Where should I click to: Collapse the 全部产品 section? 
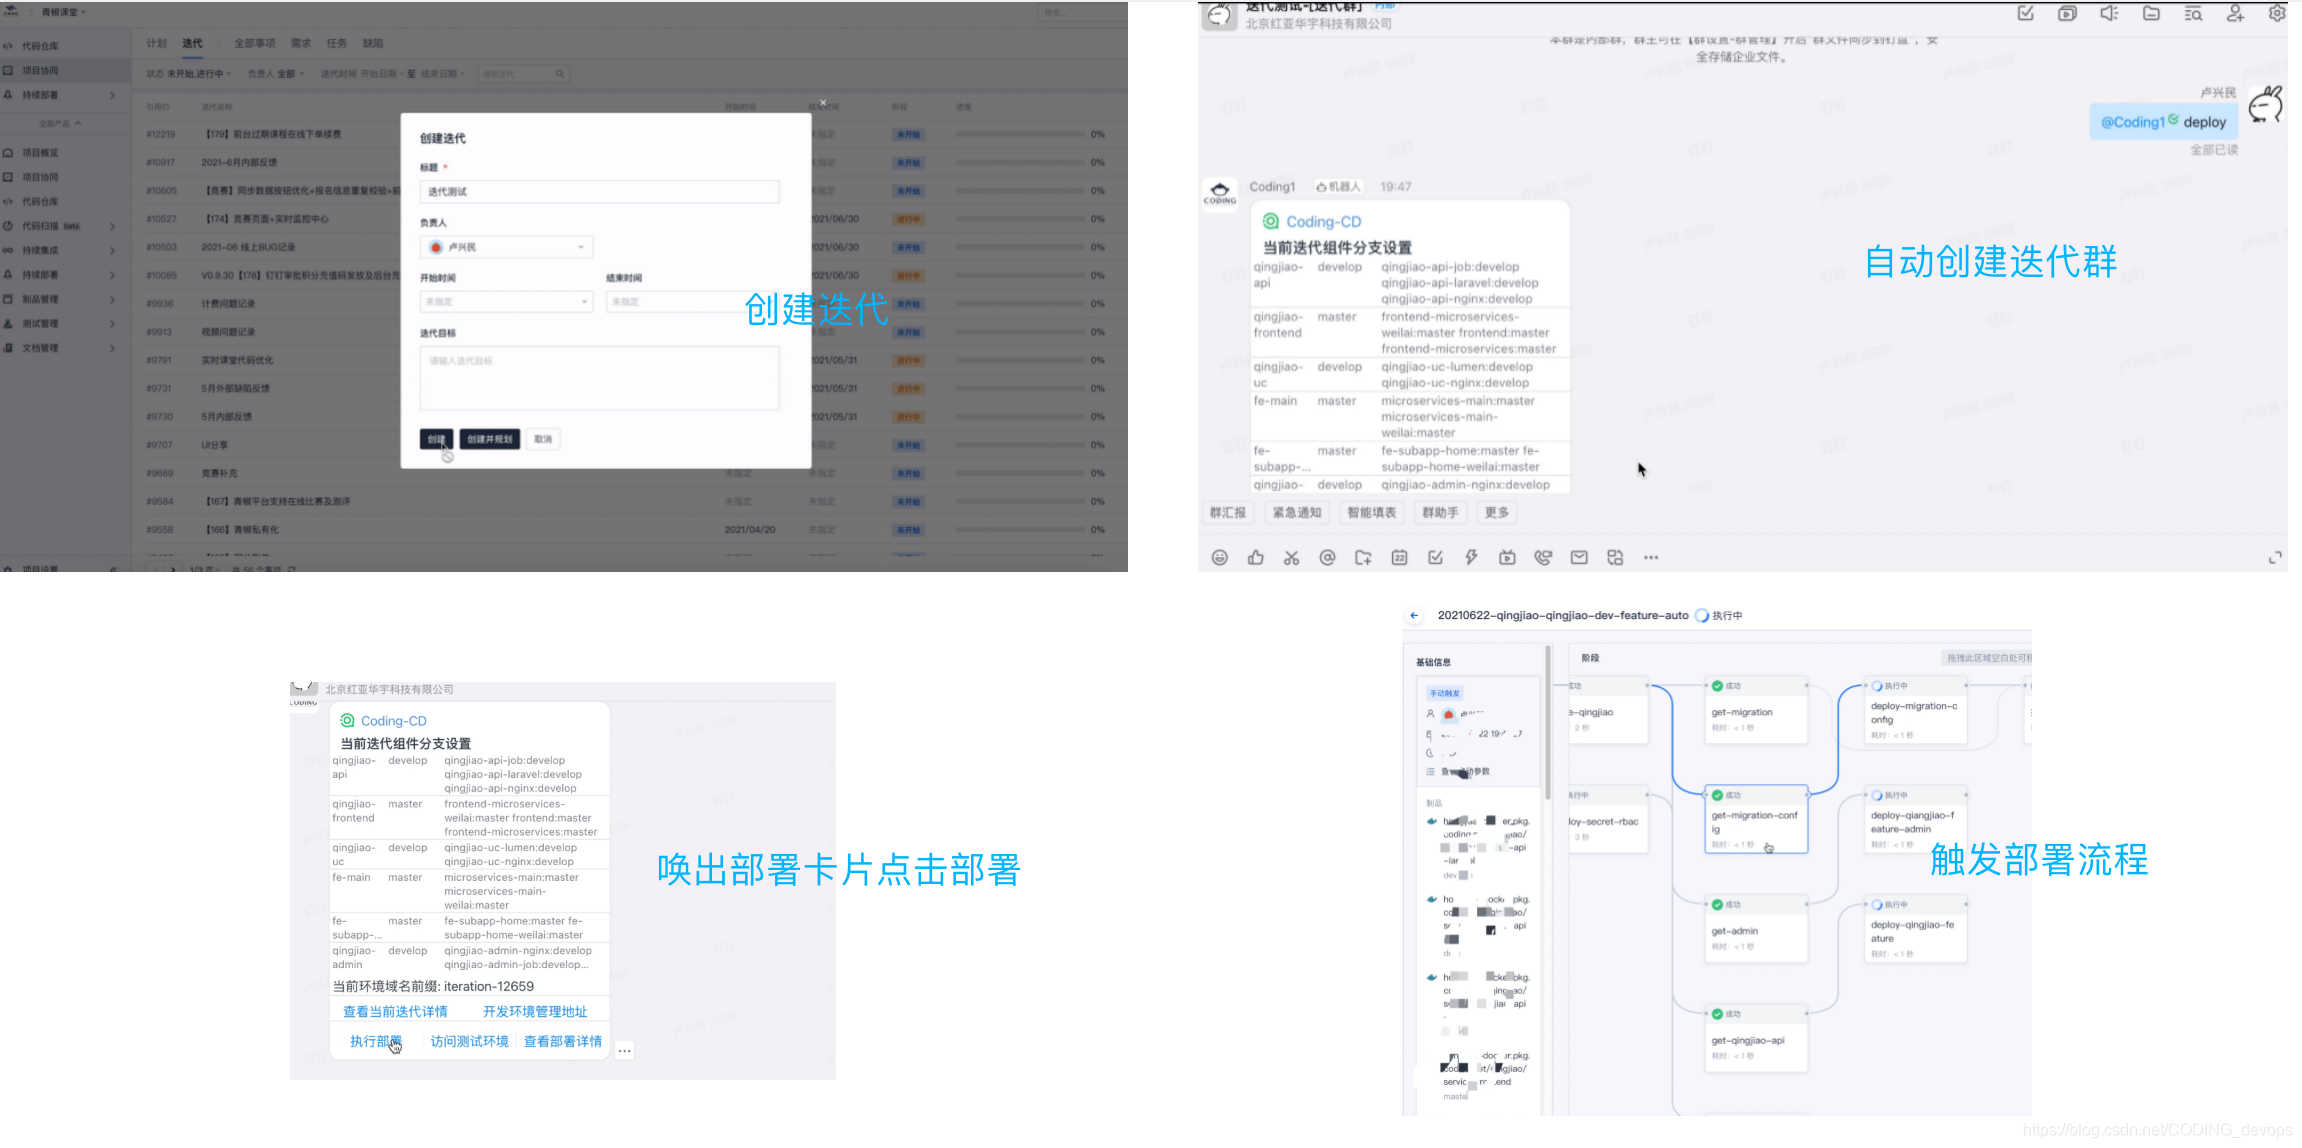(x=60, y=124)
